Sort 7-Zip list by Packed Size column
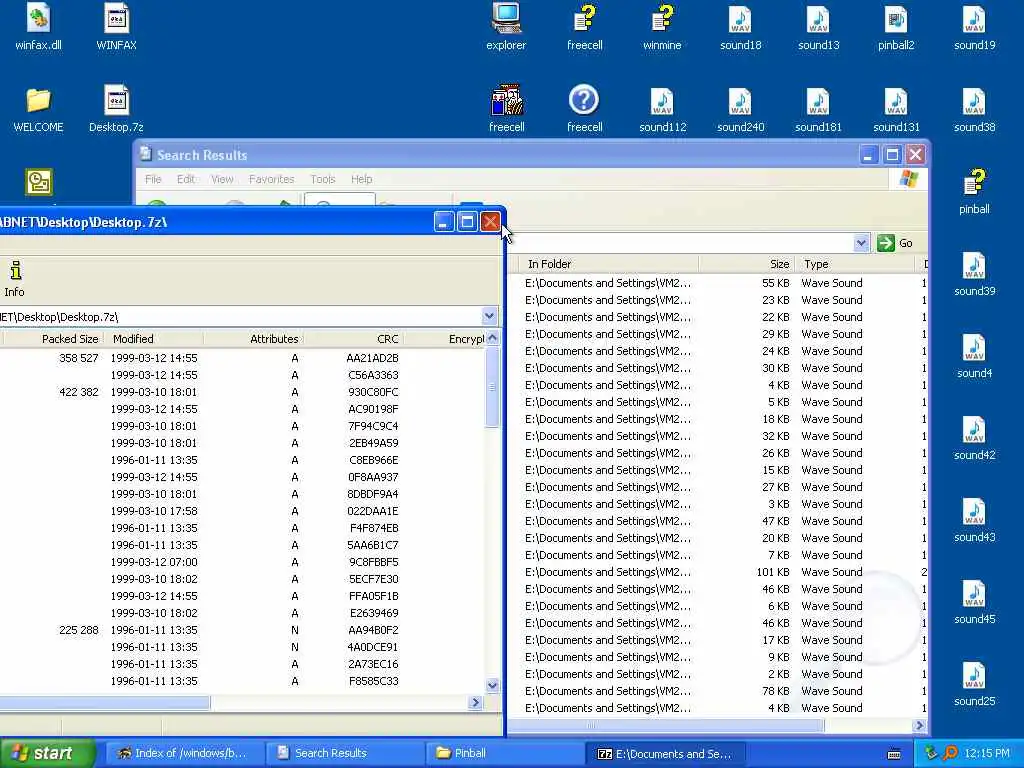This screenshot has width=1024, height=768. coord(52,339)
